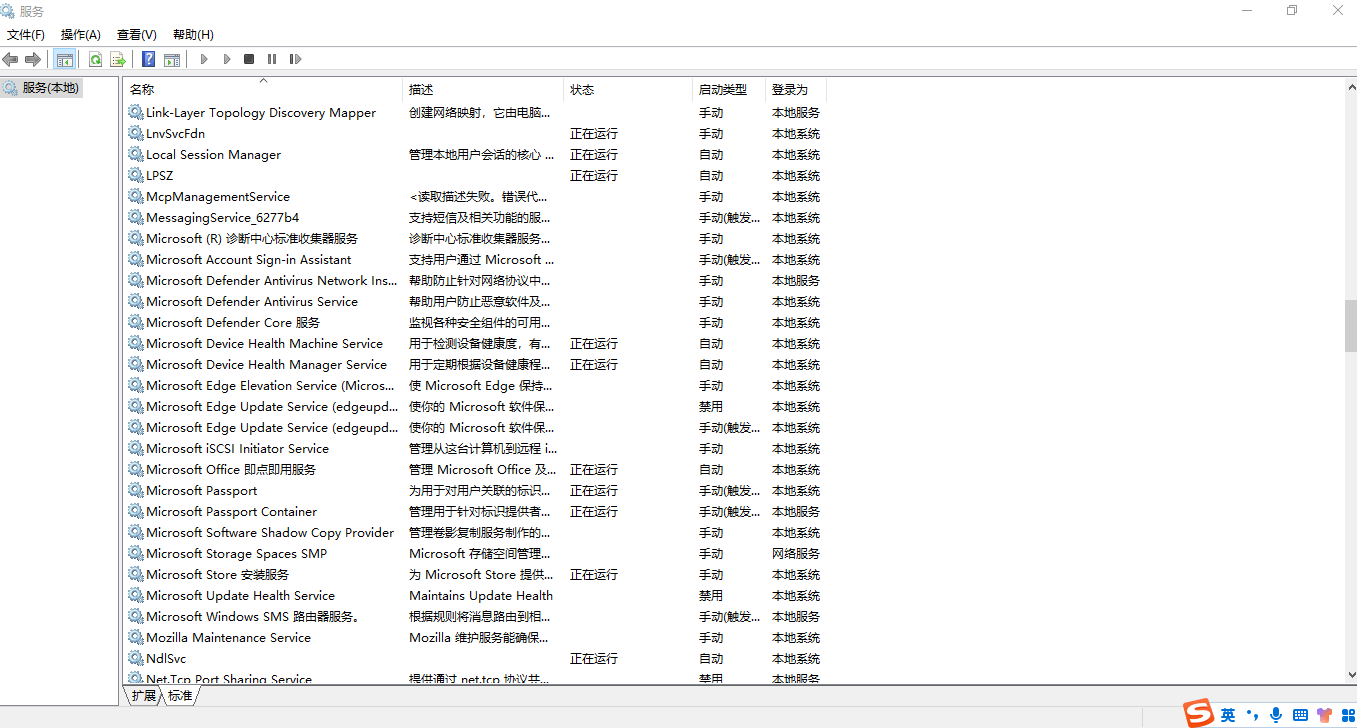Click the gear icon beside Microsoft Passport Container

(136, 511)
